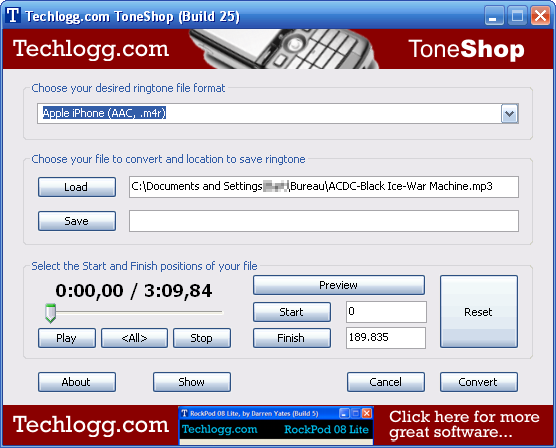
Task: Focus the loaded file path field
Action: (324, 187)
